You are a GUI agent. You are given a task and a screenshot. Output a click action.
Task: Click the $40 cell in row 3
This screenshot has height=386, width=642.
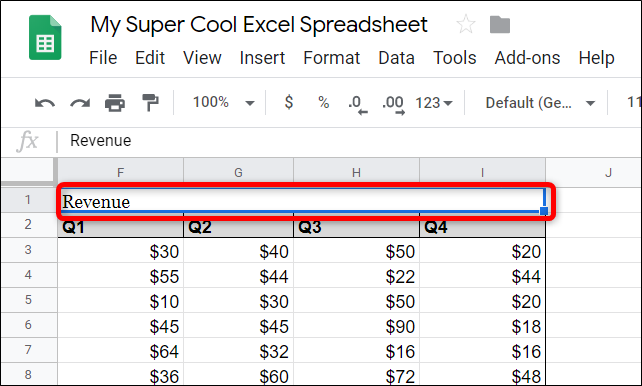point(238,251)
